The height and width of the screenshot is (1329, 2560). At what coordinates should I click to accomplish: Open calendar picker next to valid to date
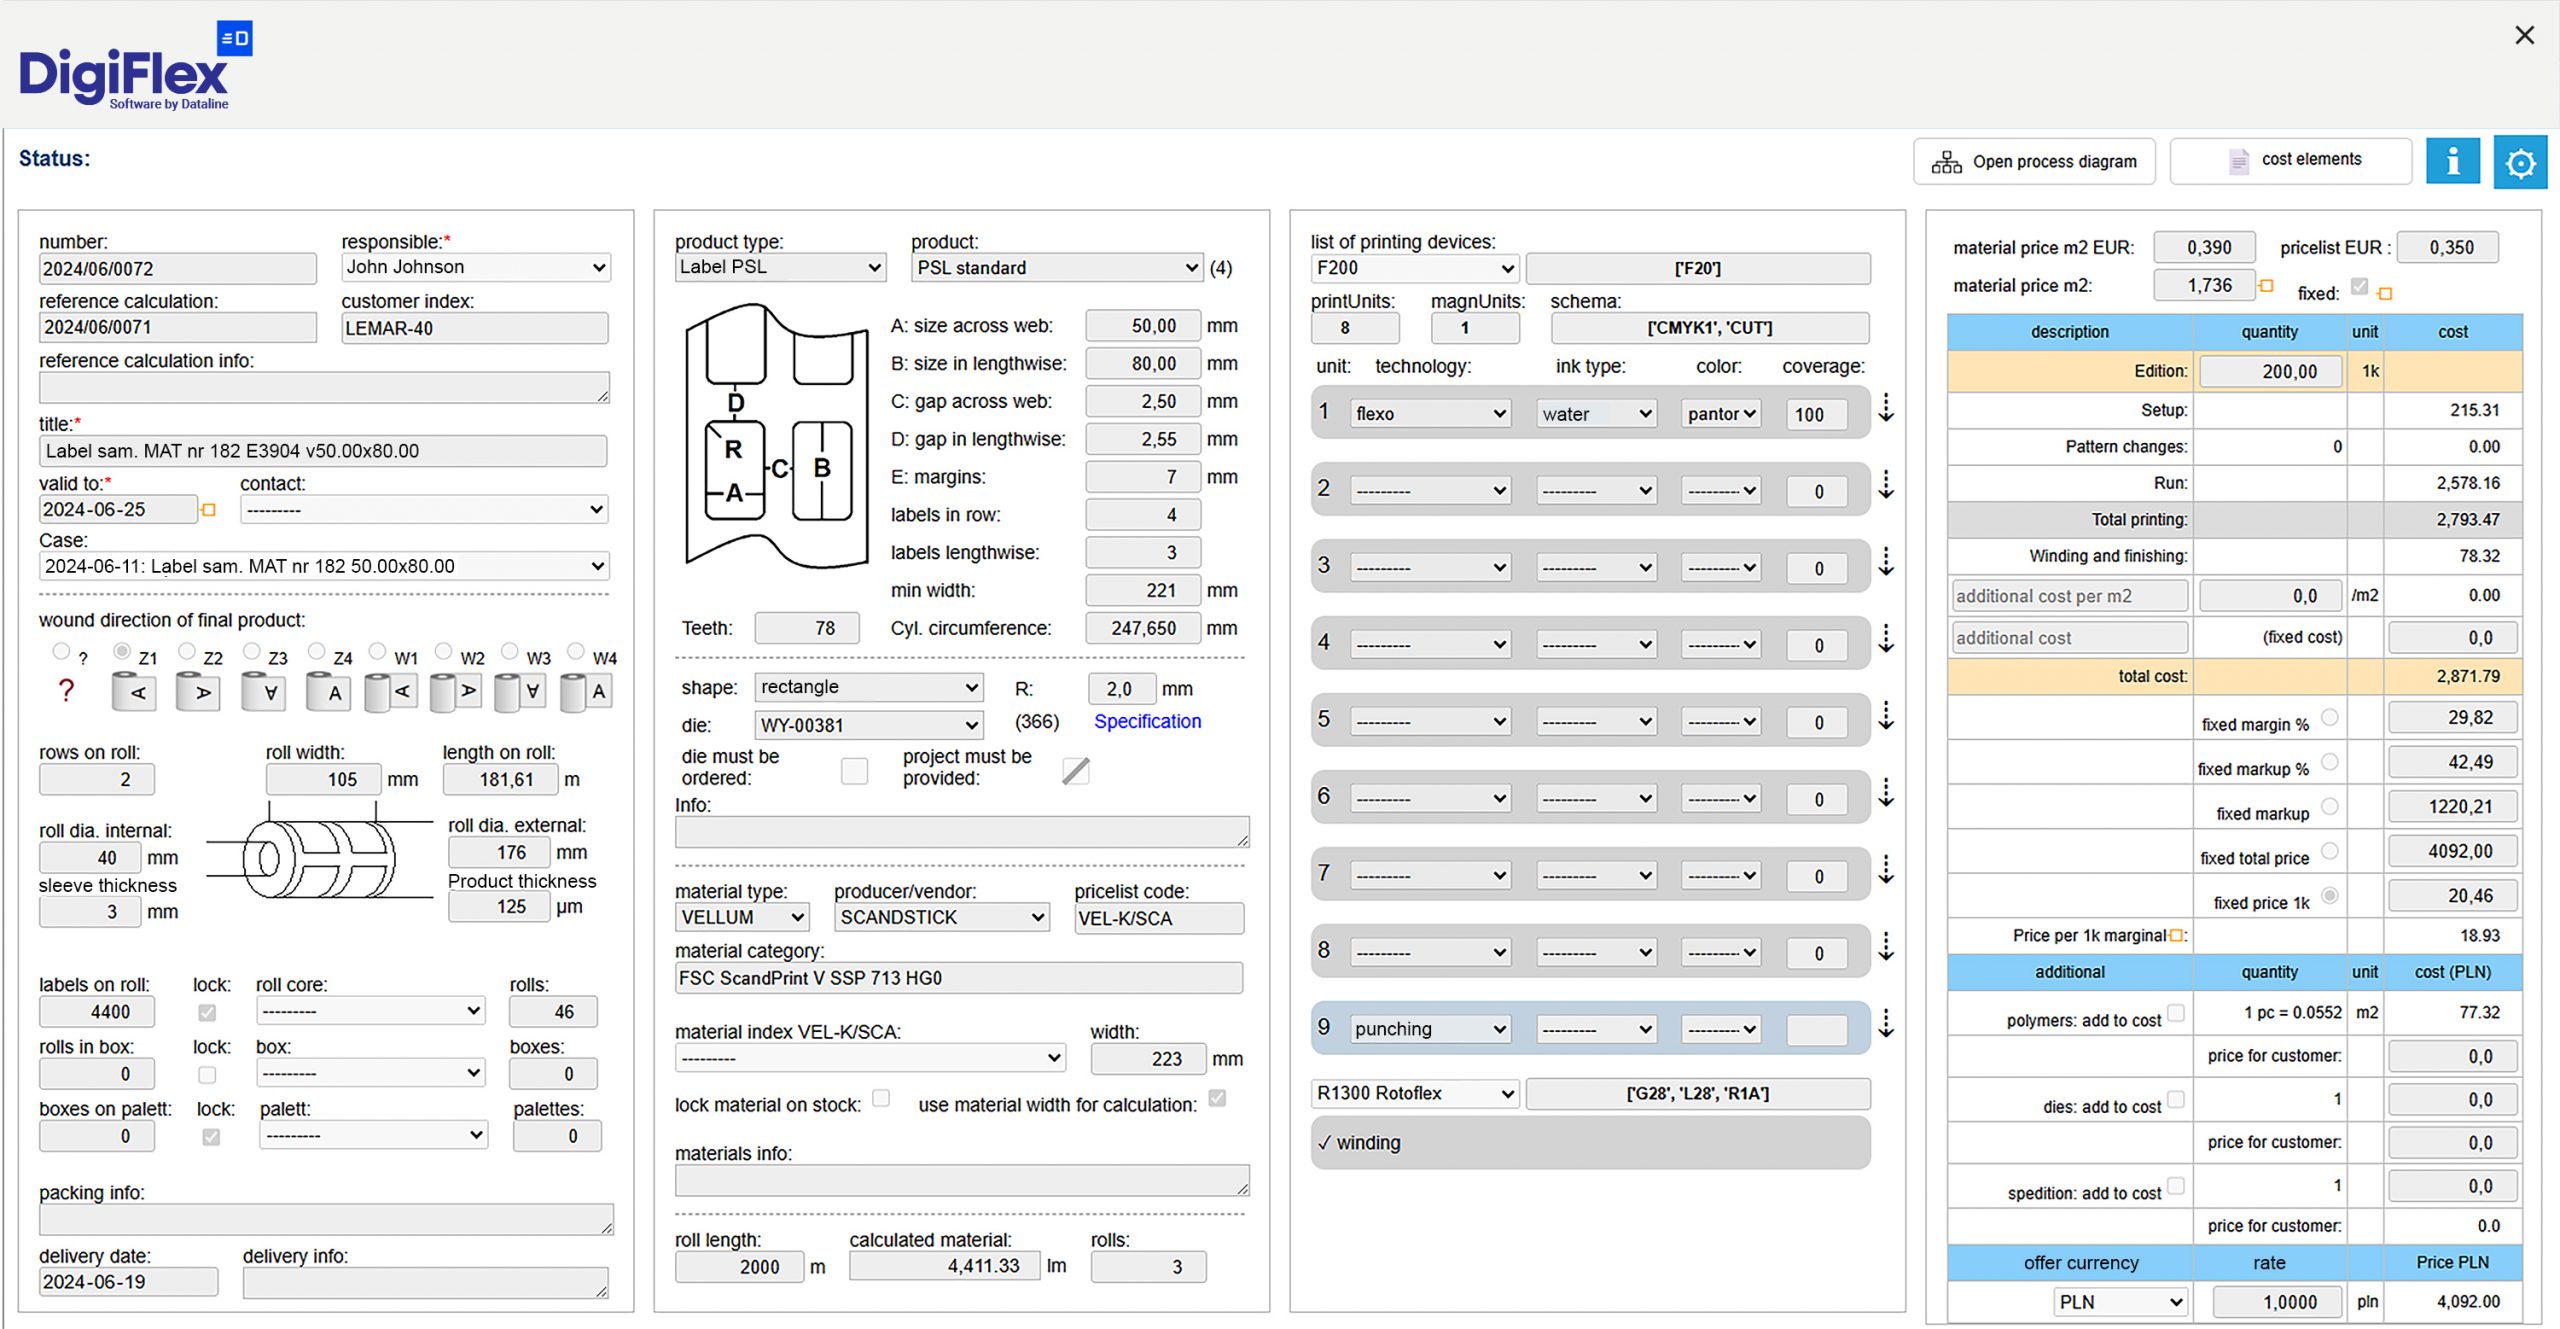point(209,510)
